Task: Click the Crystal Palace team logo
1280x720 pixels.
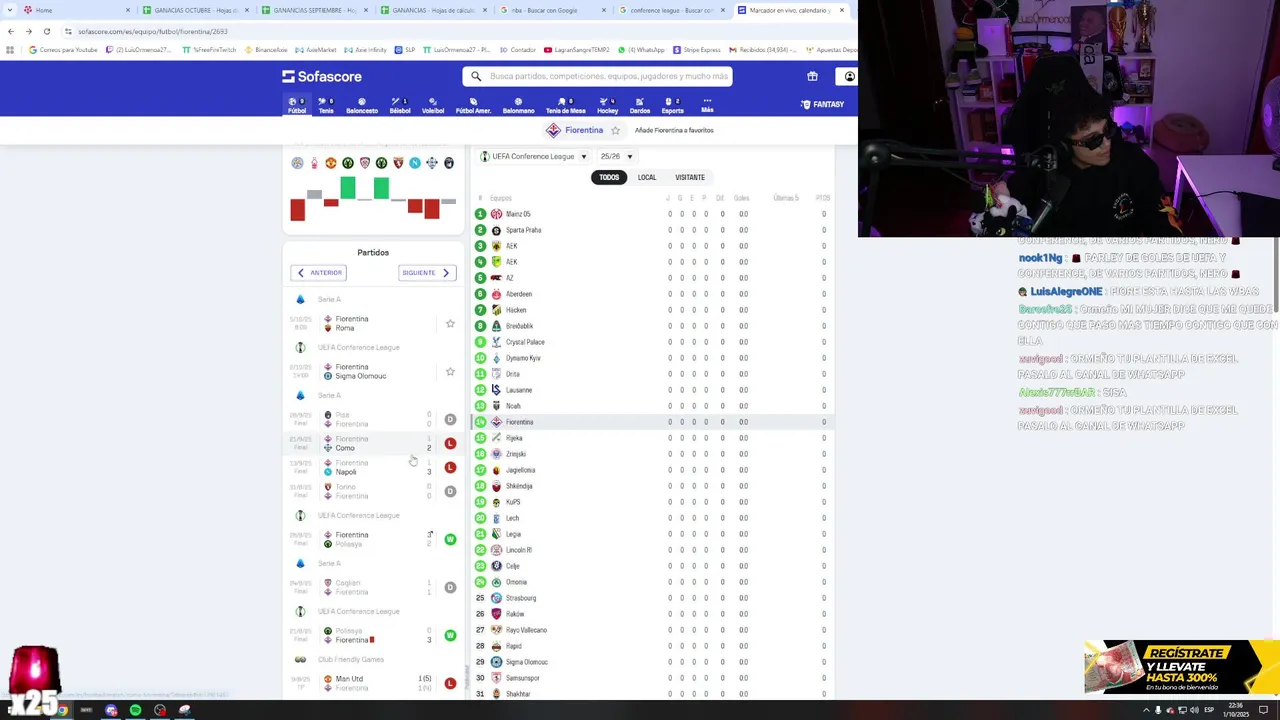Action: (x=496, y=342)
